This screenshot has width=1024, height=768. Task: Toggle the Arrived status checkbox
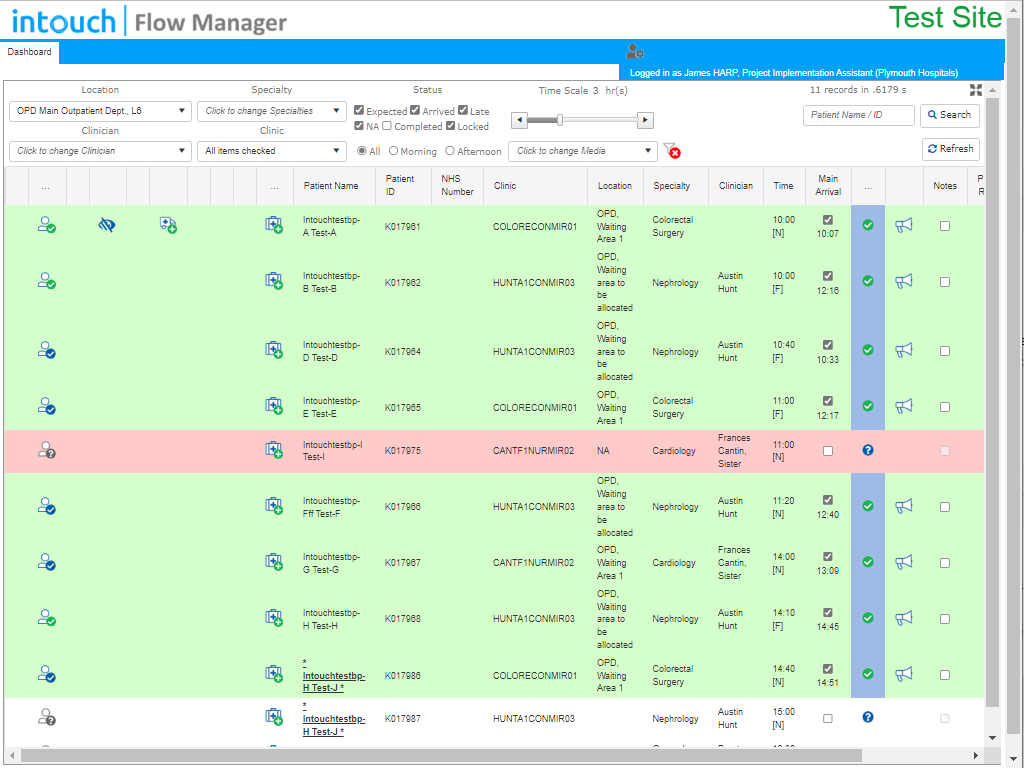[415, 110]
